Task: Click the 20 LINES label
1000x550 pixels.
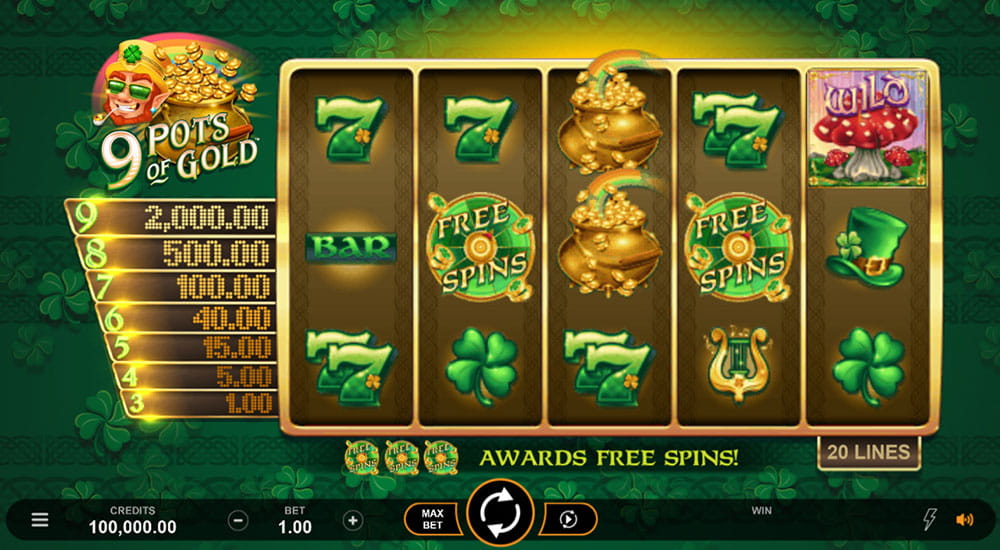Action: click(869, 452)
